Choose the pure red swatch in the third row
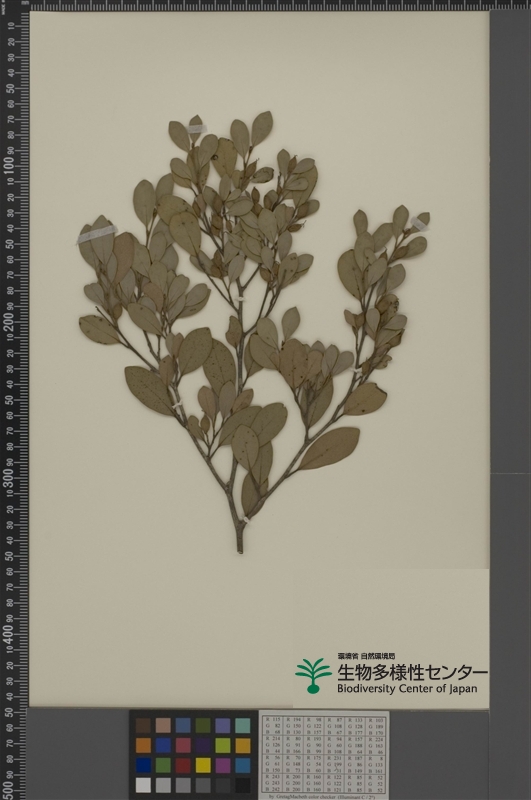This screenshot has width=531, height=800. point(183,765)
